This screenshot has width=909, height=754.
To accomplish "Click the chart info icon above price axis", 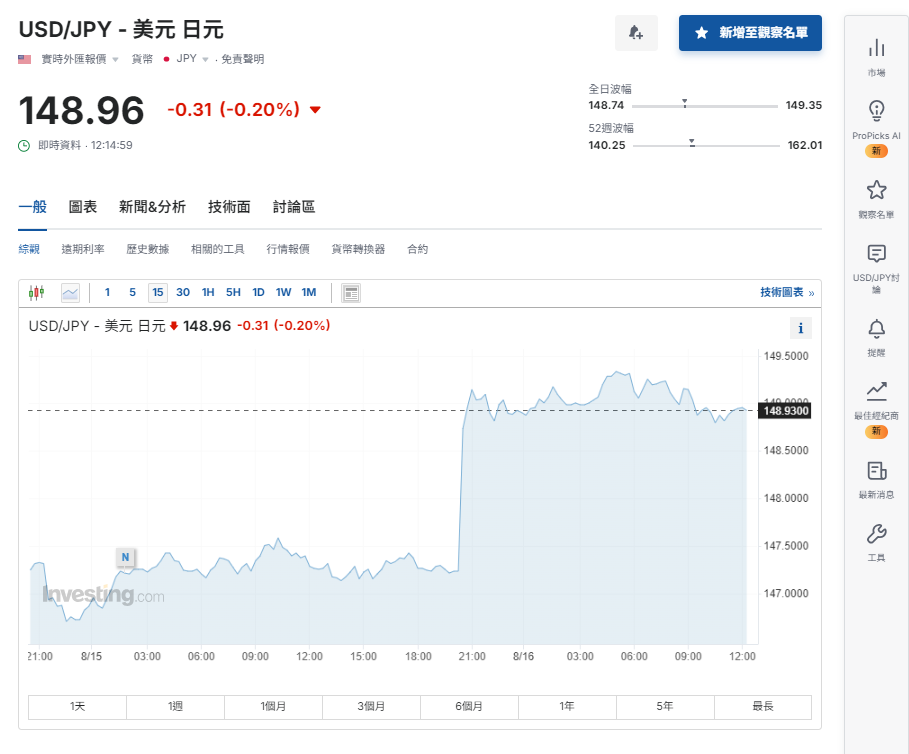I will pos(800,327).
